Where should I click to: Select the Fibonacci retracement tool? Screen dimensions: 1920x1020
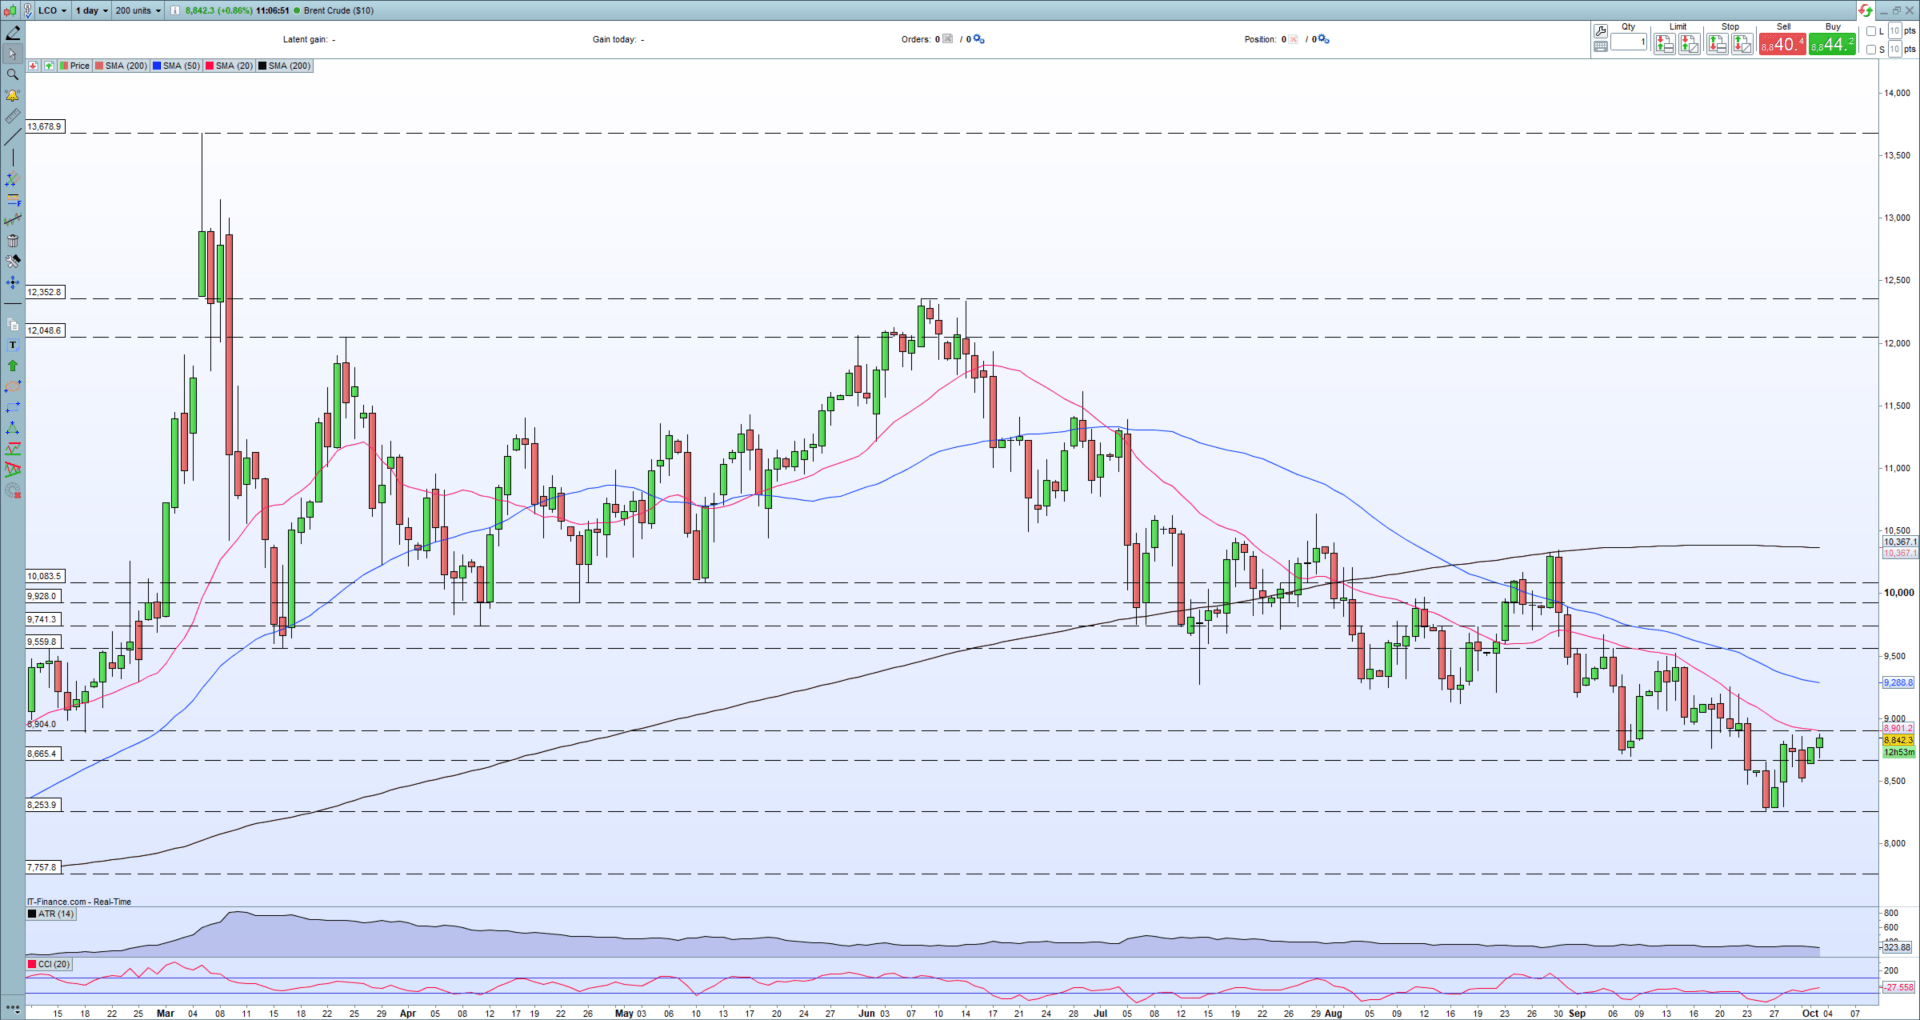13,199
